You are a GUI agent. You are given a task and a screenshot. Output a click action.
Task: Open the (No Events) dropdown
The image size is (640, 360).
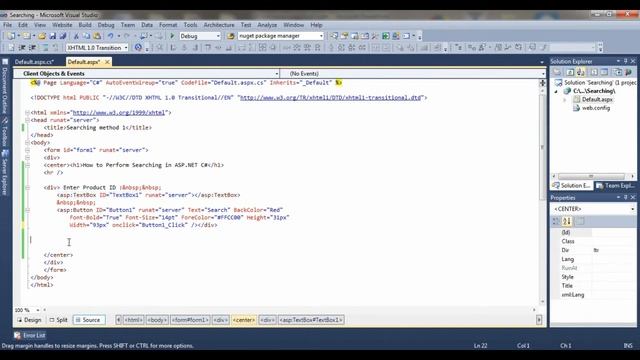click(x=543, y=73)
